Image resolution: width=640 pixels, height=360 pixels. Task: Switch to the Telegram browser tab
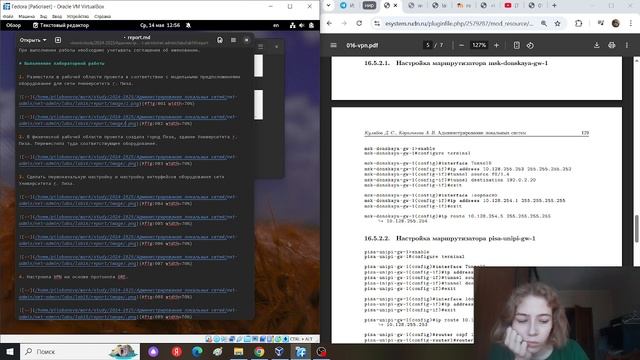point(347,5)
